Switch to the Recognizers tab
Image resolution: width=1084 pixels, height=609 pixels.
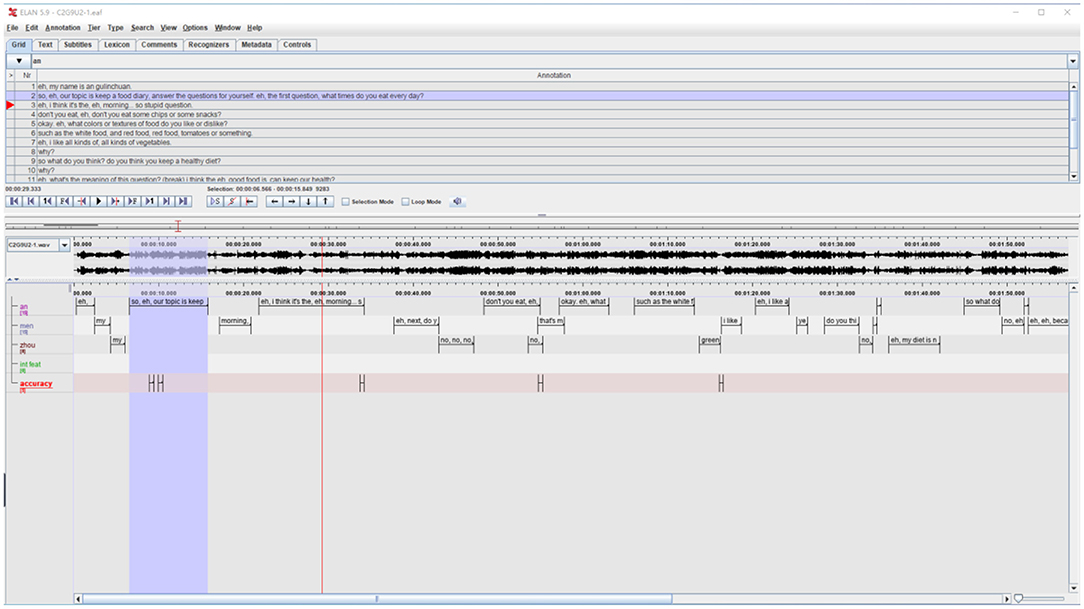[209, 44]
